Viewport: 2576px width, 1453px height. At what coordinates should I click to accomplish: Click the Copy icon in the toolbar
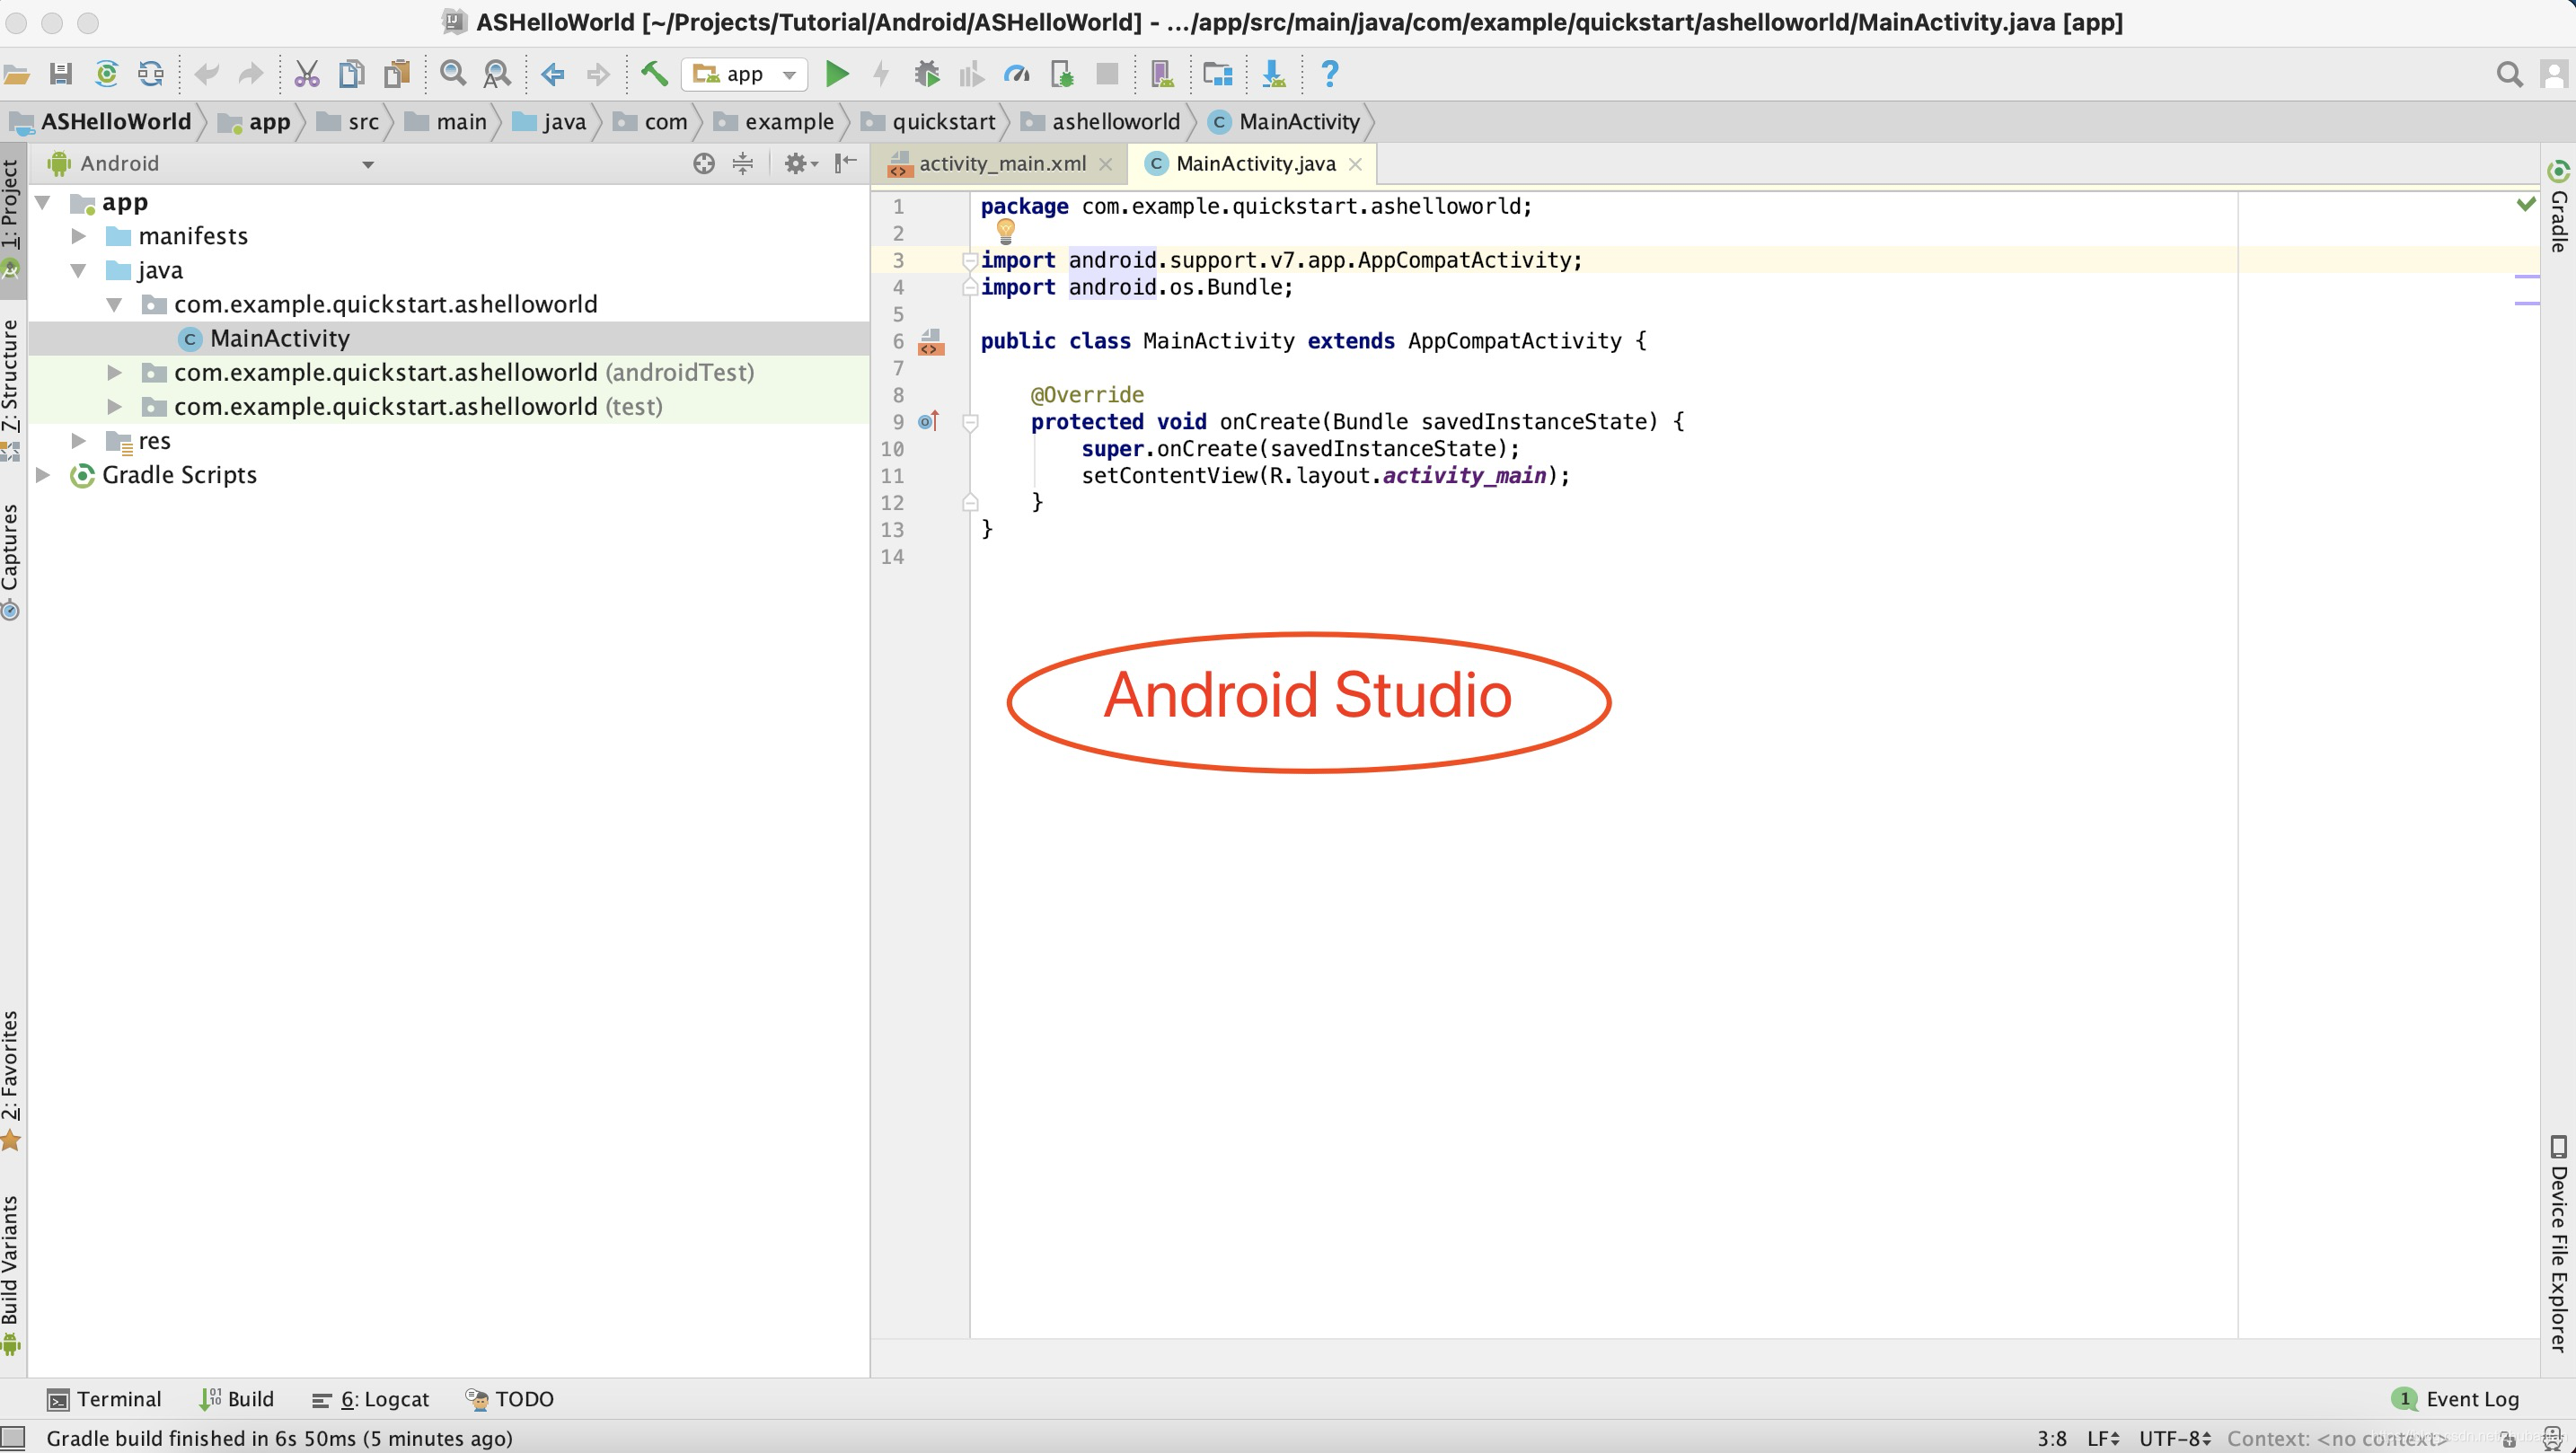pyautogui.click(x=351, y=74)
